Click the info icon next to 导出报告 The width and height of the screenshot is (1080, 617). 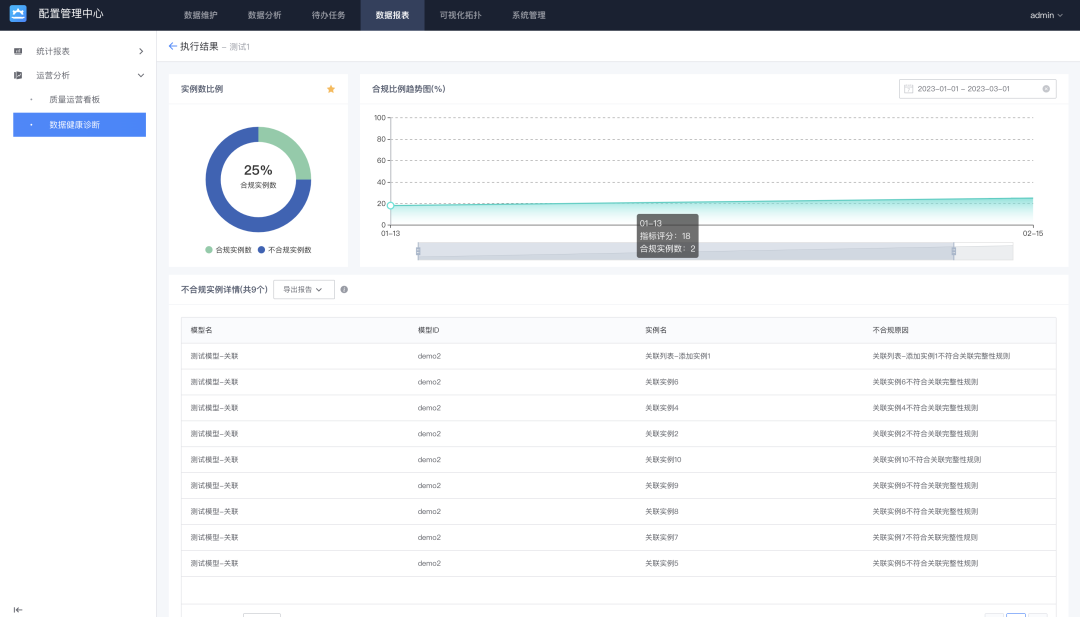344,290
